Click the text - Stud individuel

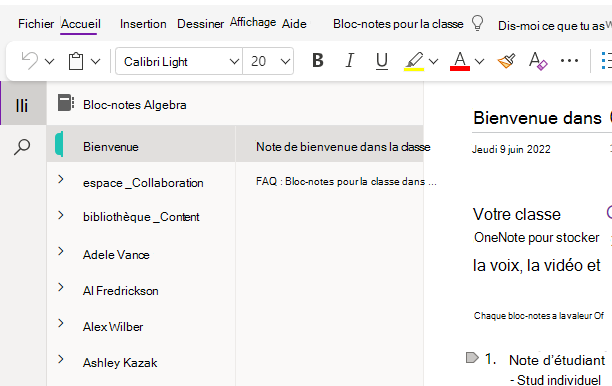tap(555, 380)
